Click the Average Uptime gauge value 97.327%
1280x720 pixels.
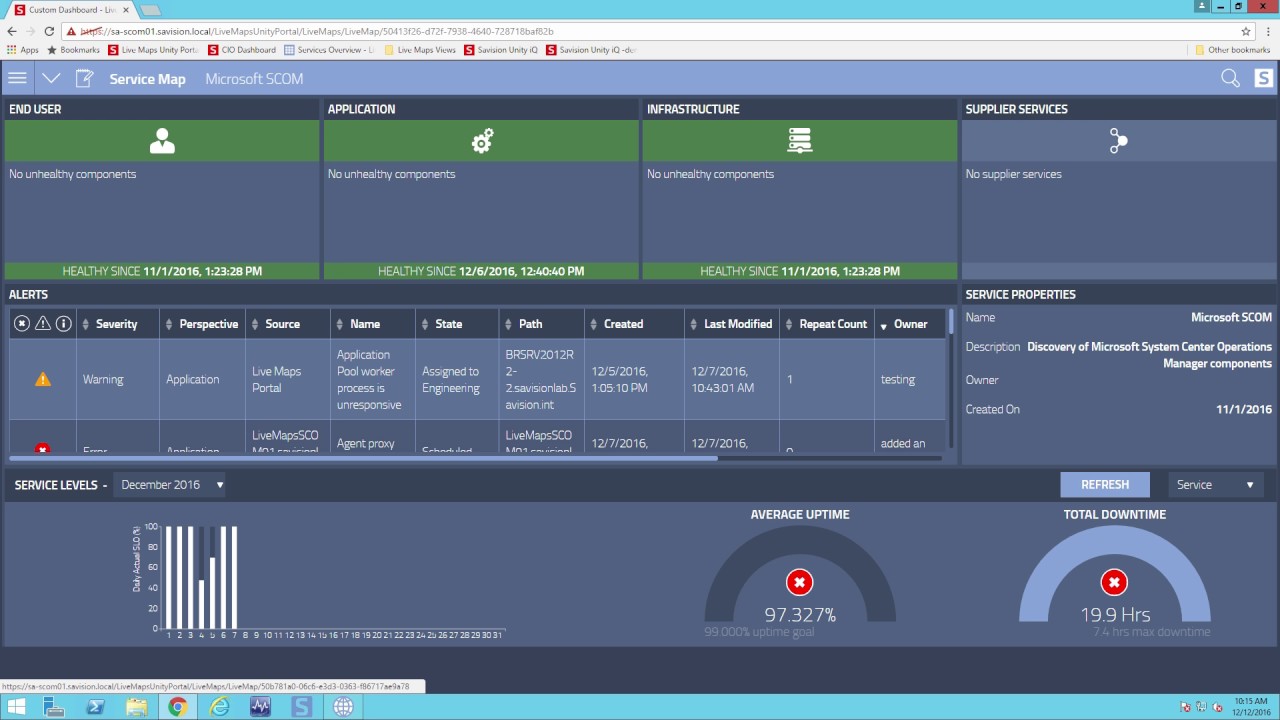tap(800, 614)
